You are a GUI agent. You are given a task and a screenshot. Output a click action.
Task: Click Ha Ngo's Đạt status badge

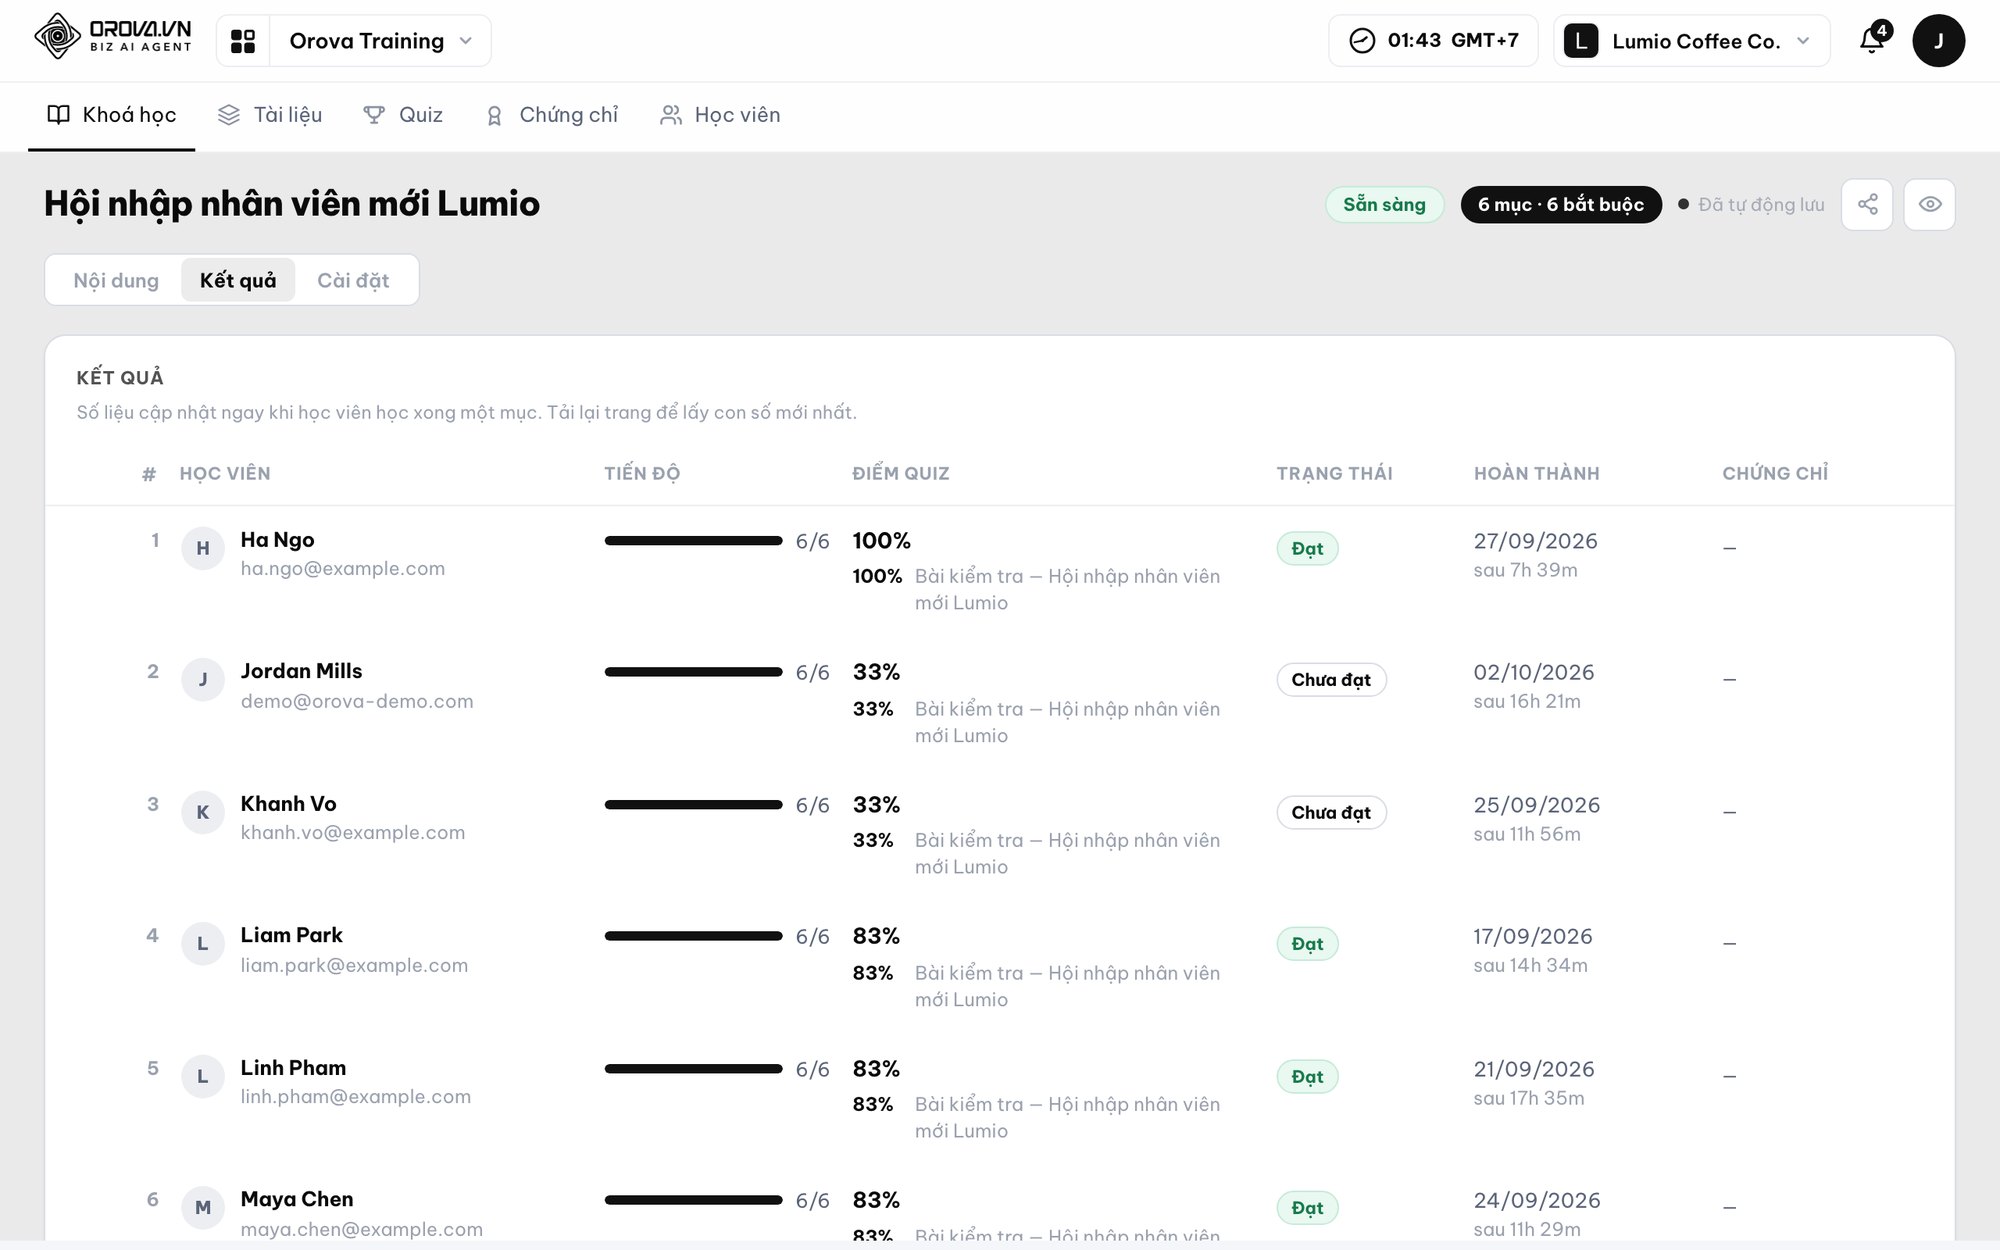1307,548
